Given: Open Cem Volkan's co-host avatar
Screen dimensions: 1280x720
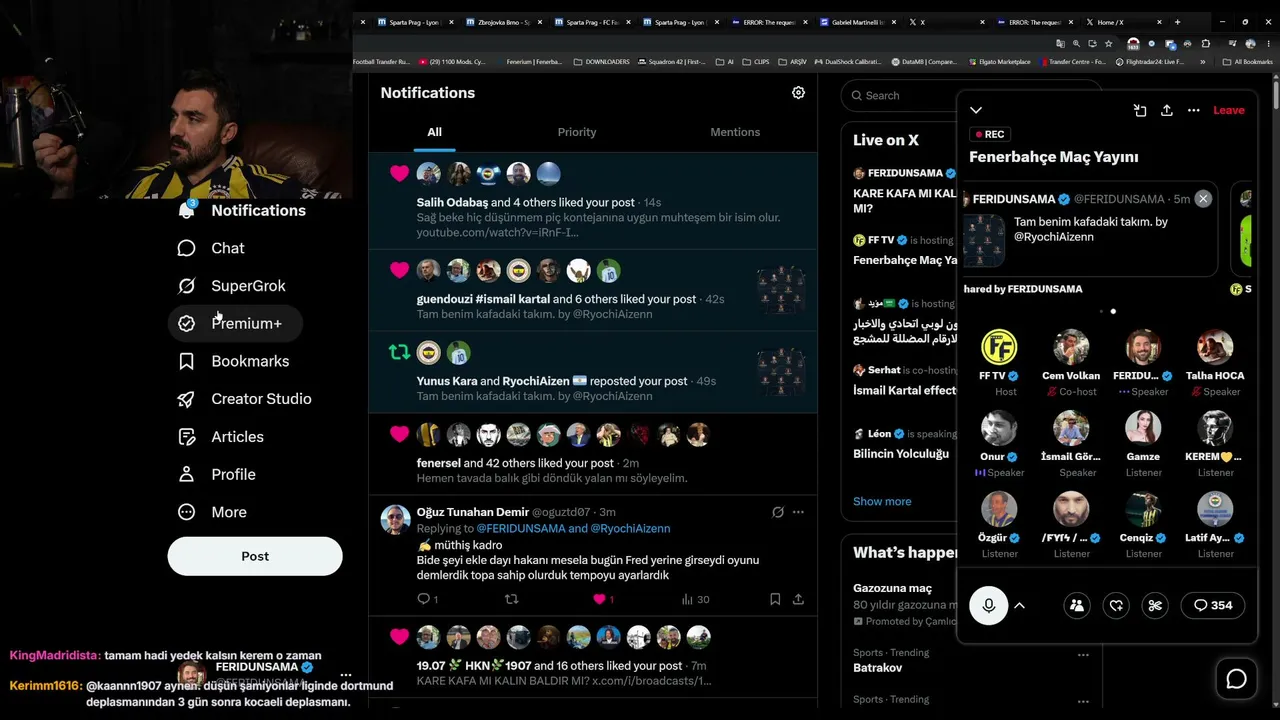Looking at the screenshot, I should click(x=1071, y=347).
